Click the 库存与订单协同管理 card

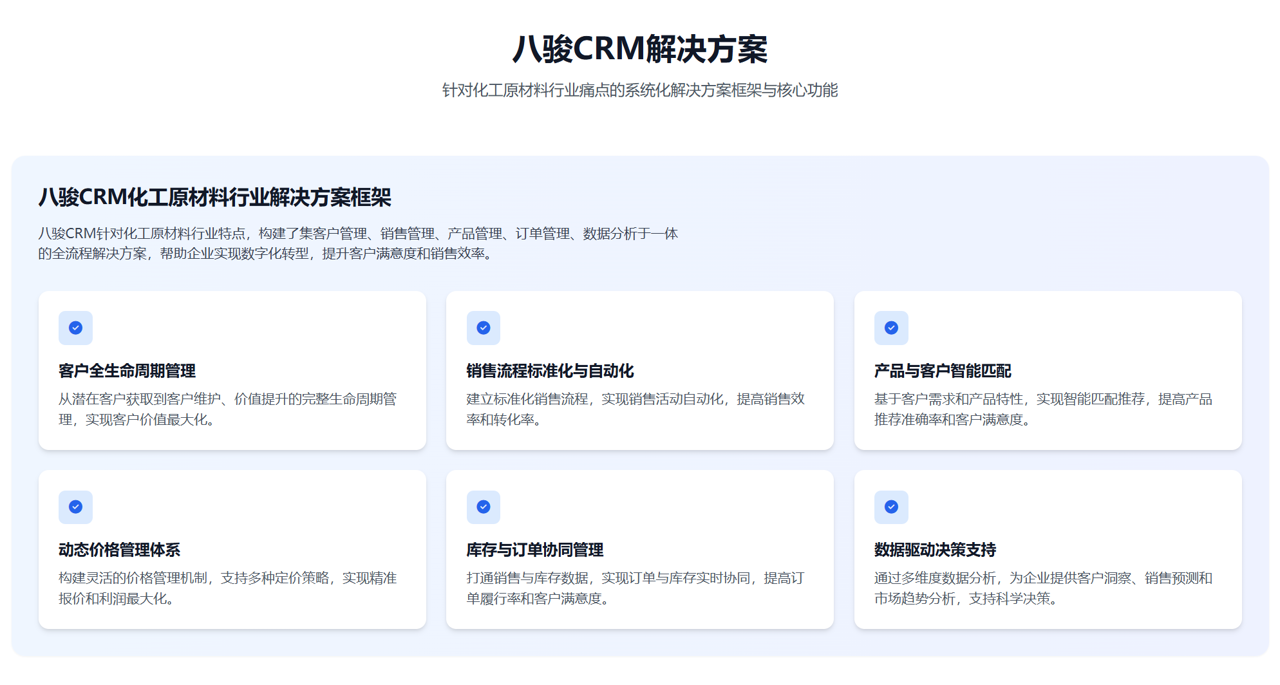tap(639, 549)
